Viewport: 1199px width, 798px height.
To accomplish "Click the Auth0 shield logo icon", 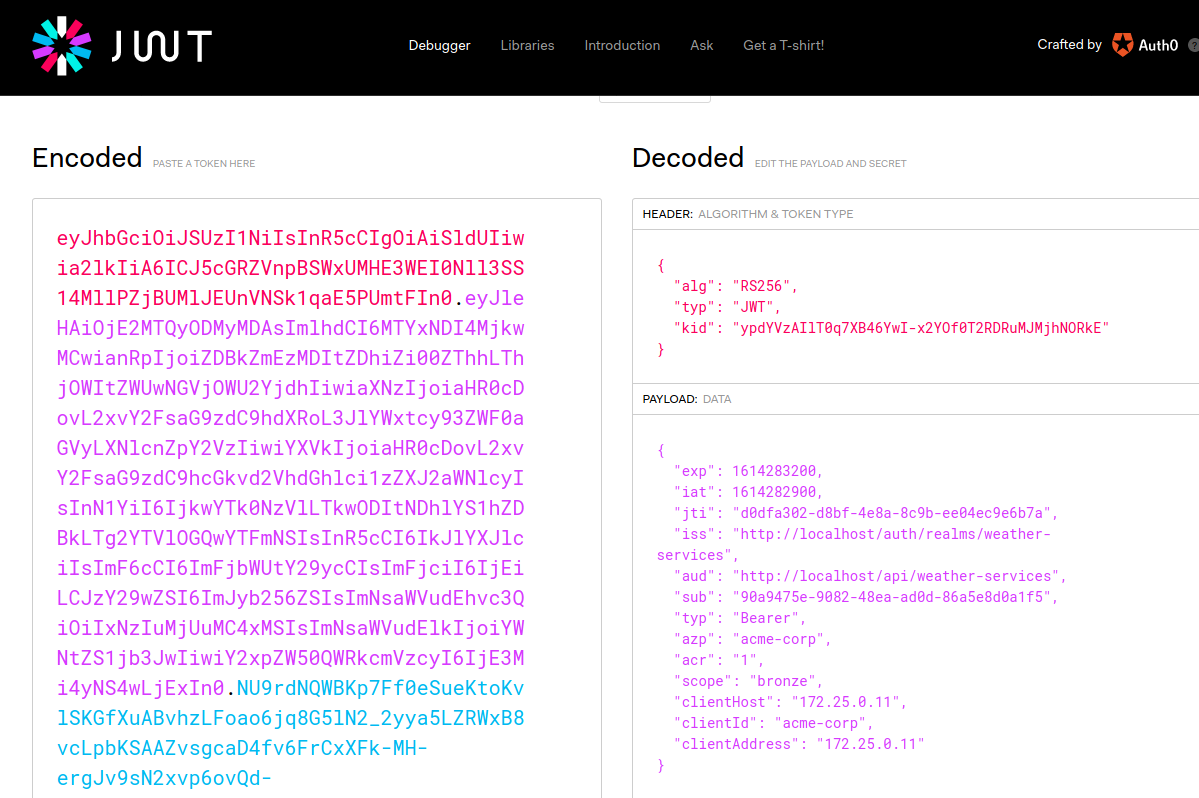I will coord(1122,45).
